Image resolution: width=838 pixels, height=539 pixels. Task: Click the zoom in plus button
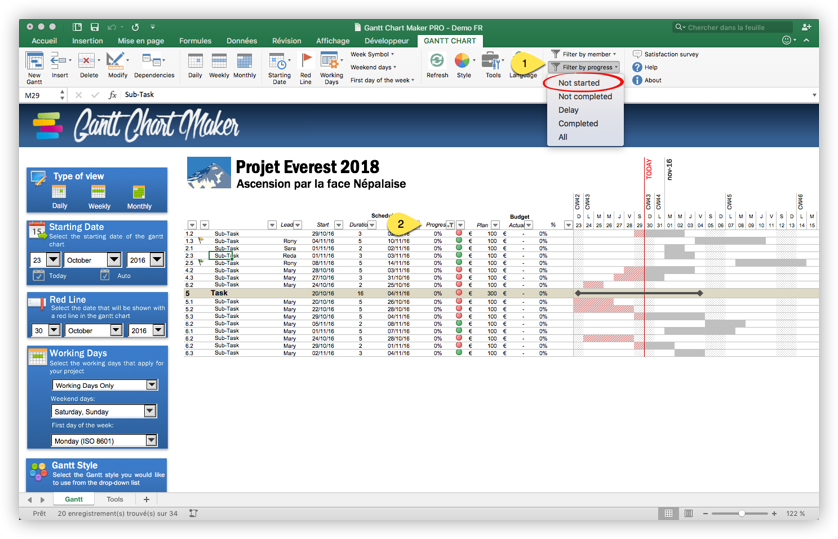click(x=774, y=513)
